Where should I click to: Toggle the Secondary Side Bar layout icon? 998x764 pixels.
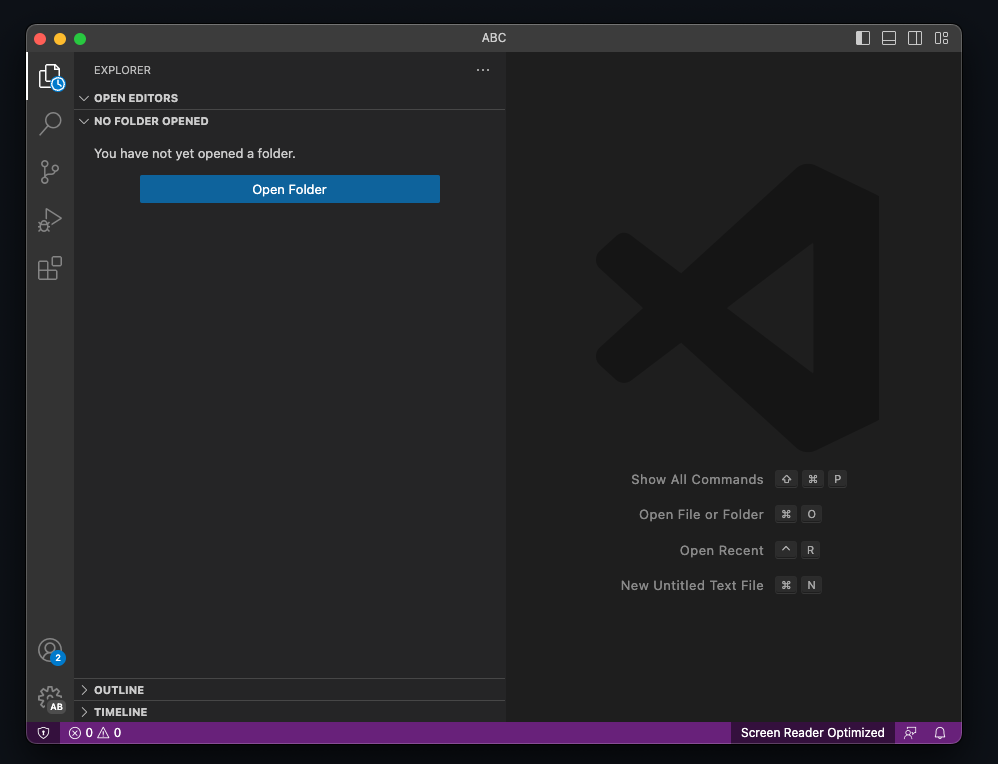coord(915,38)
